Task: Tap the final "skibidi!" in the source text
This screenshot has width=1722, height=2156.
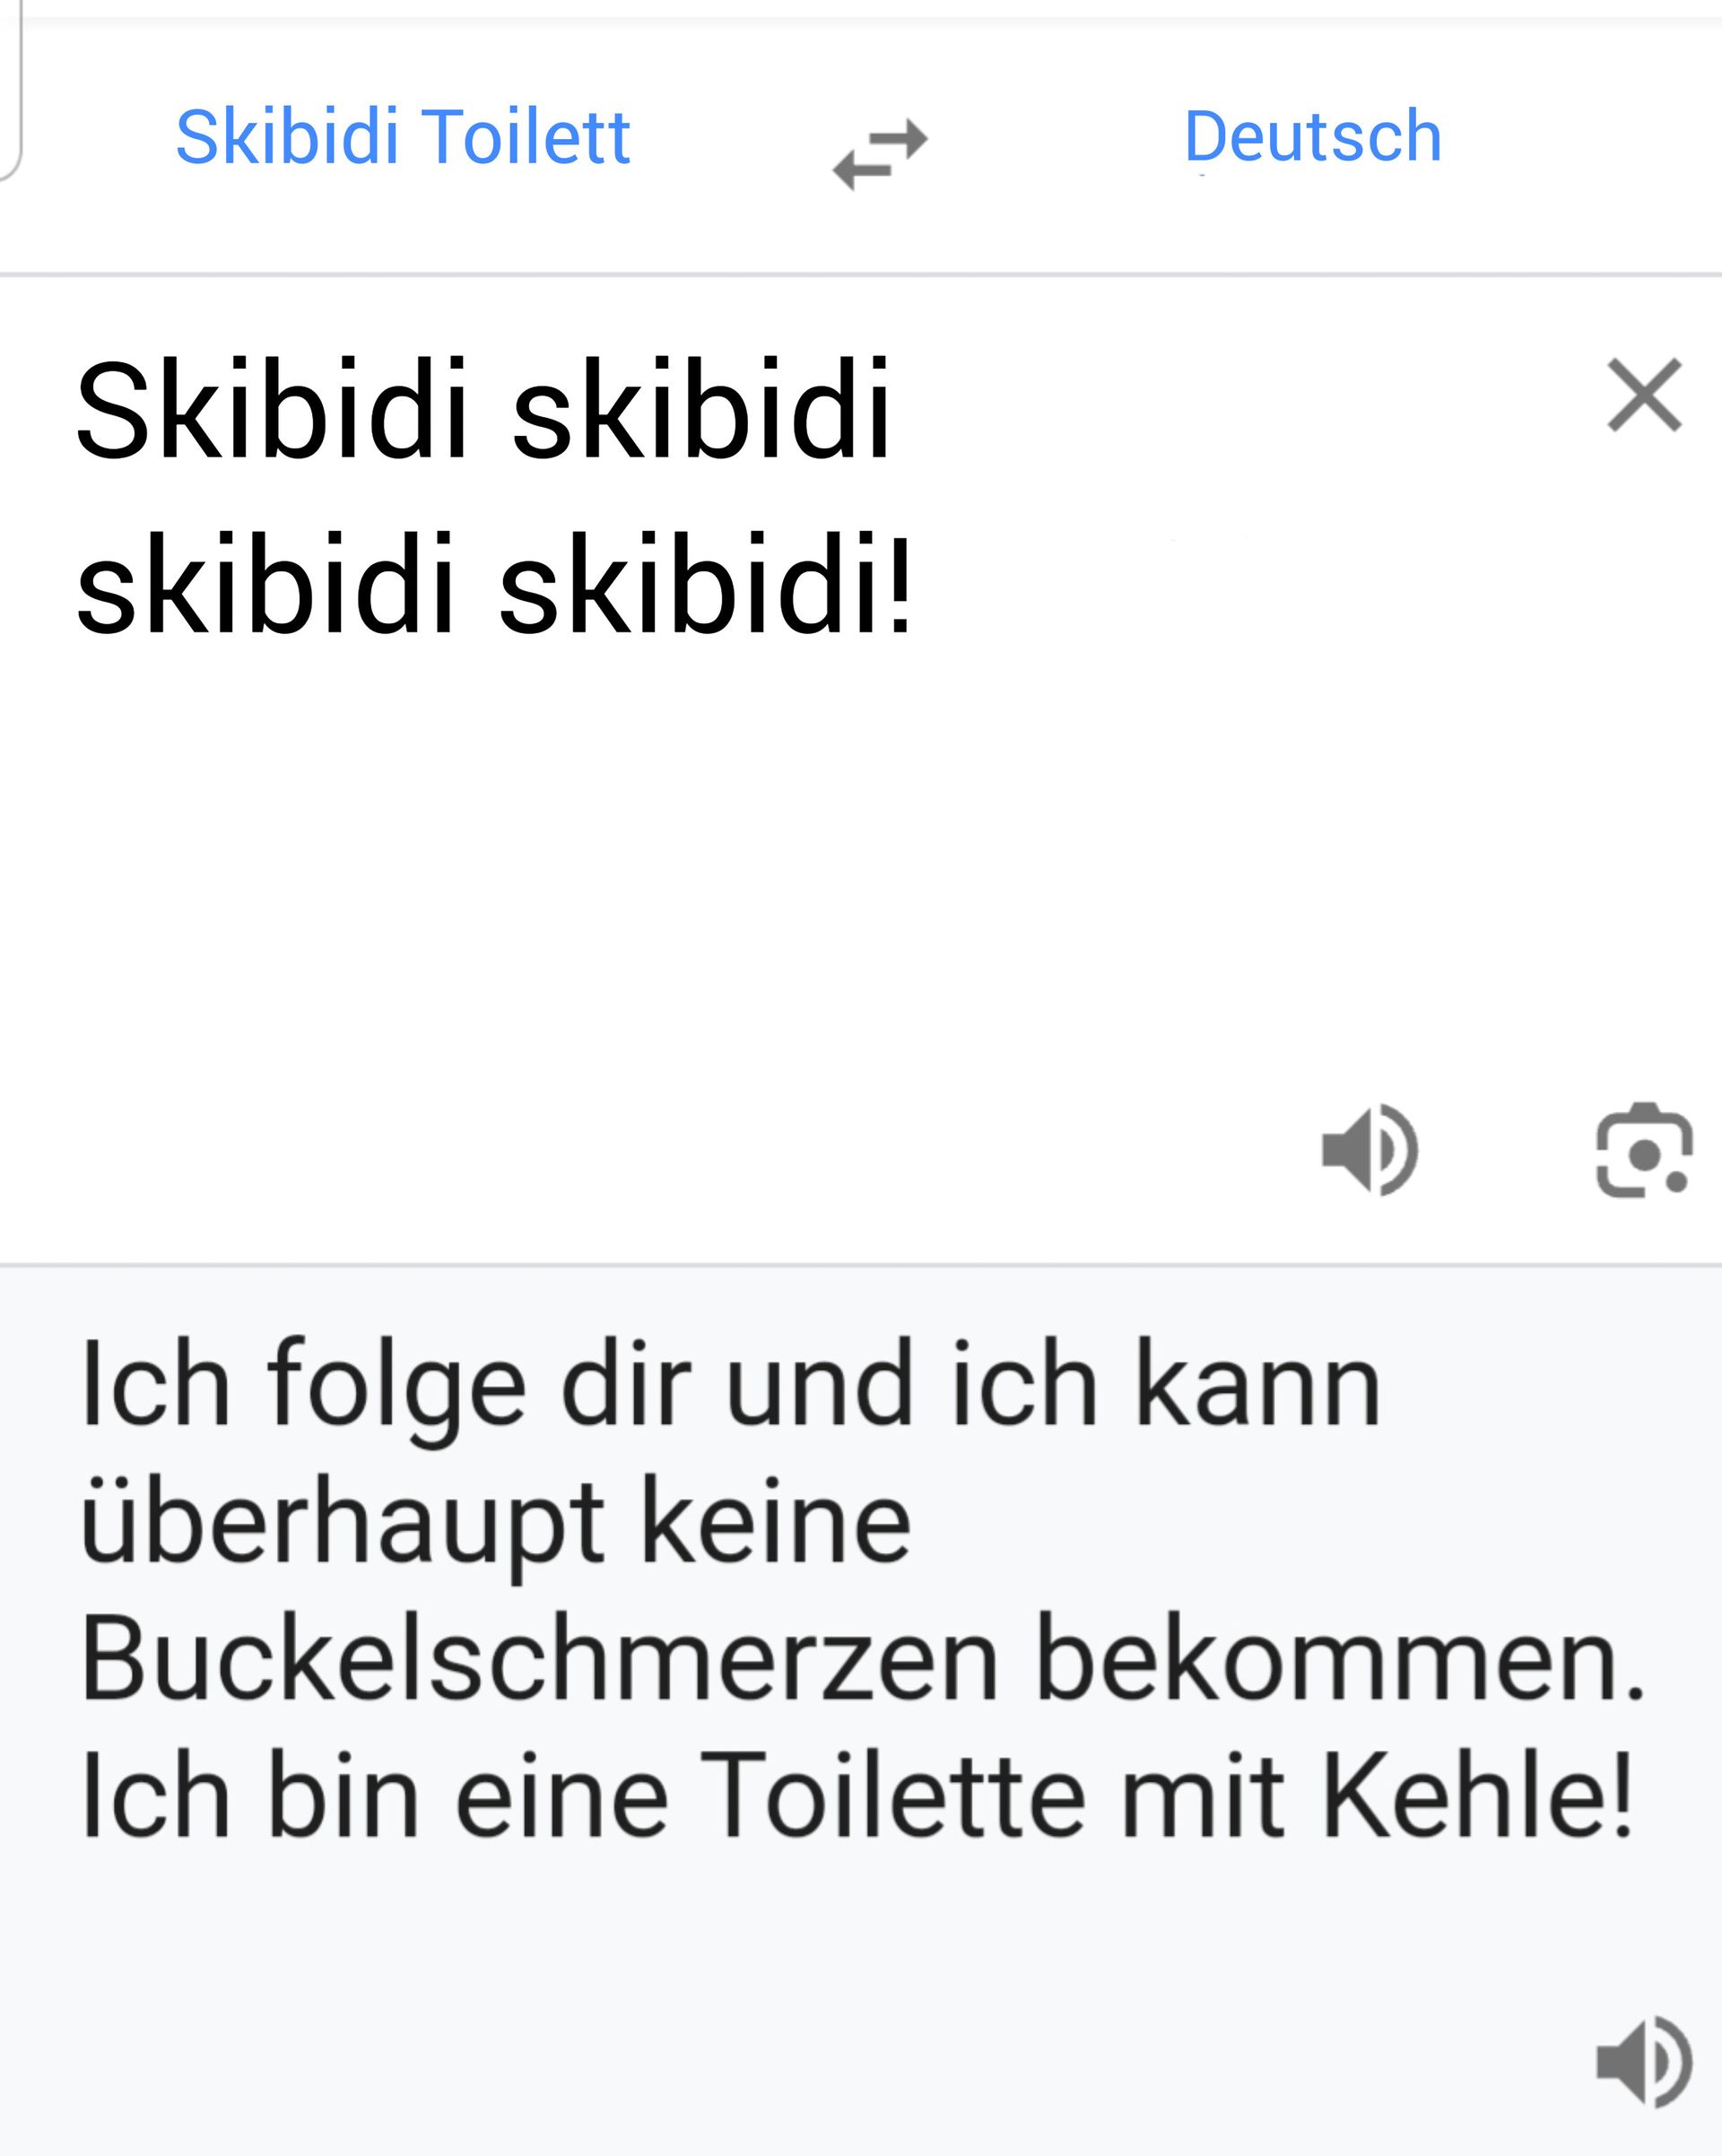Action: 706,585
